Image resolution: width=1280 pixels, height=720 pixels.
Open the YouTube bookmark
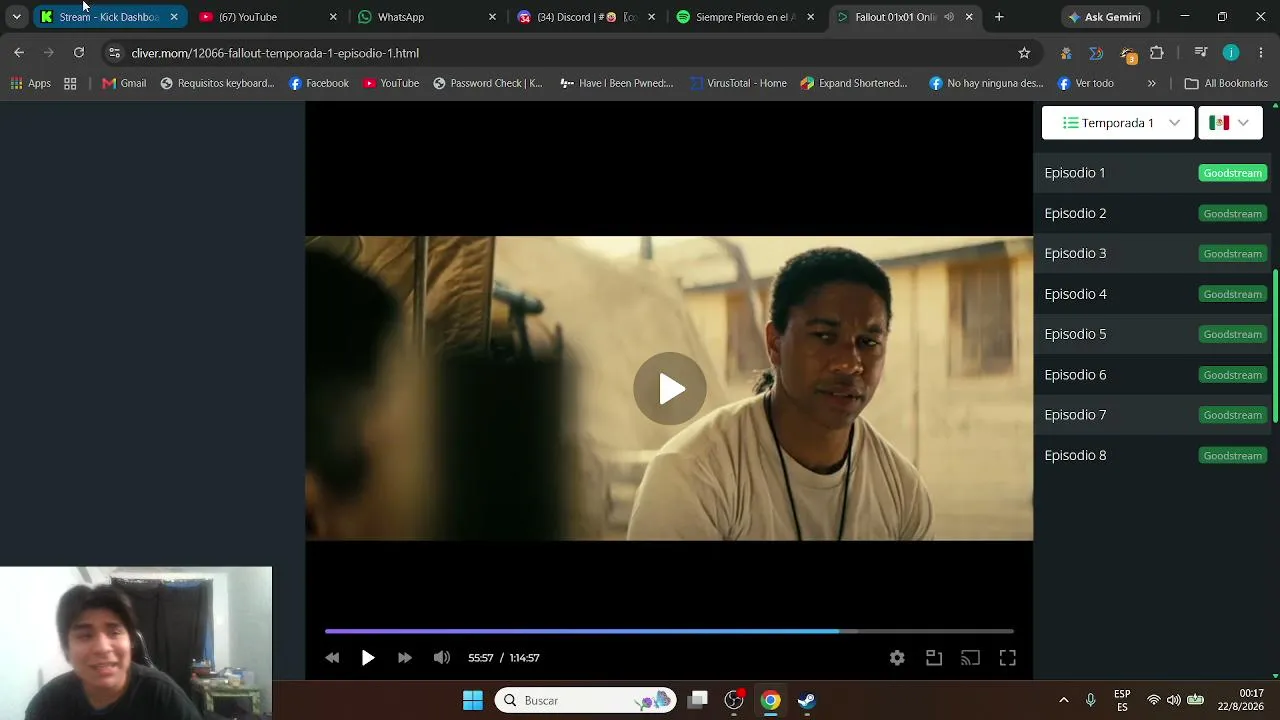point(391,83)
